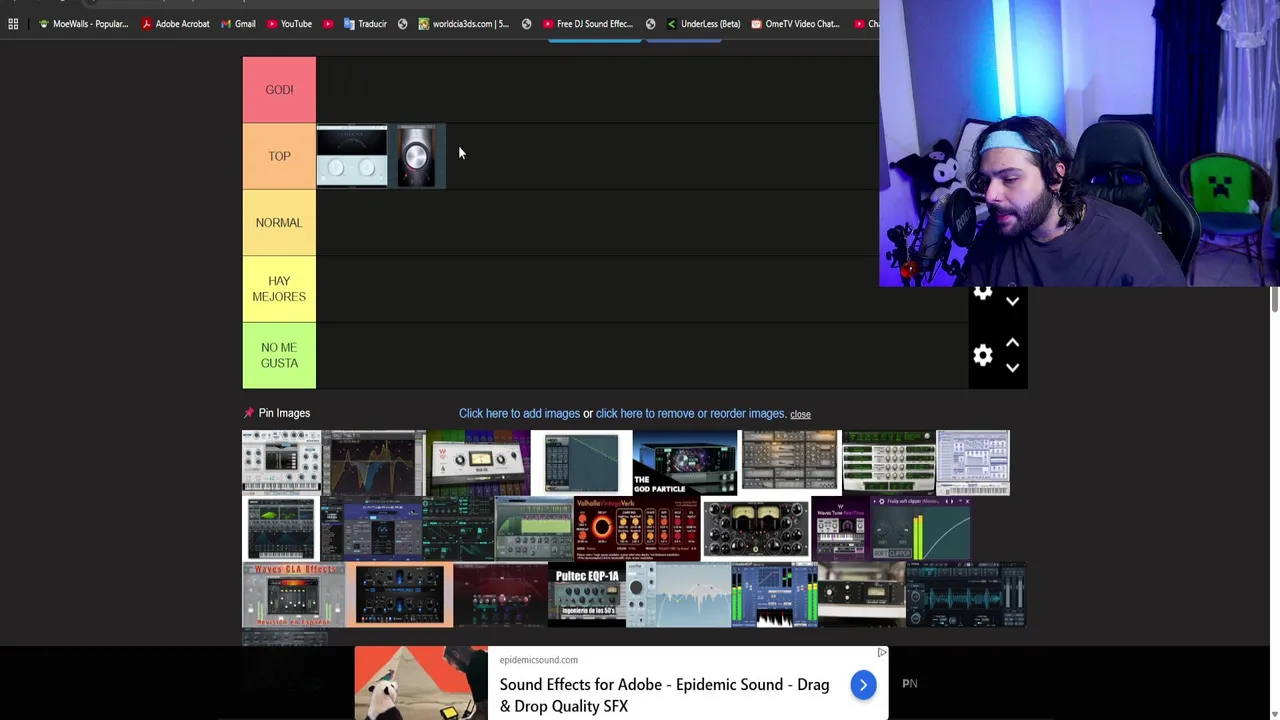The width and height of the screenshot is (1280, 720).
Task: Click the blue arrow button on ad
Action: coord(863,685)
